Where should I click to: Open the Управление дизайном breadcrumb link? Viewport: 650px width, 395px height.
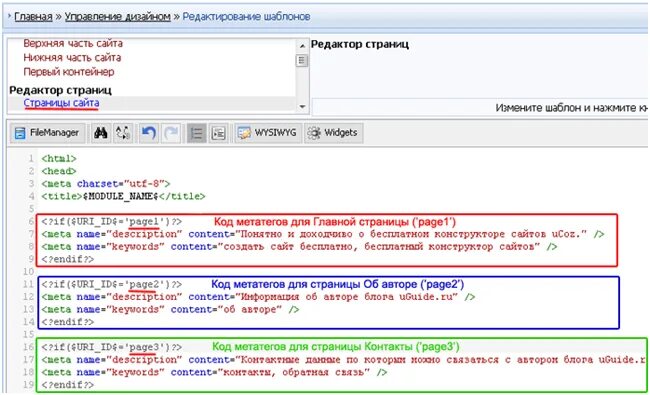pyautogui.click(x=117, y=17)
